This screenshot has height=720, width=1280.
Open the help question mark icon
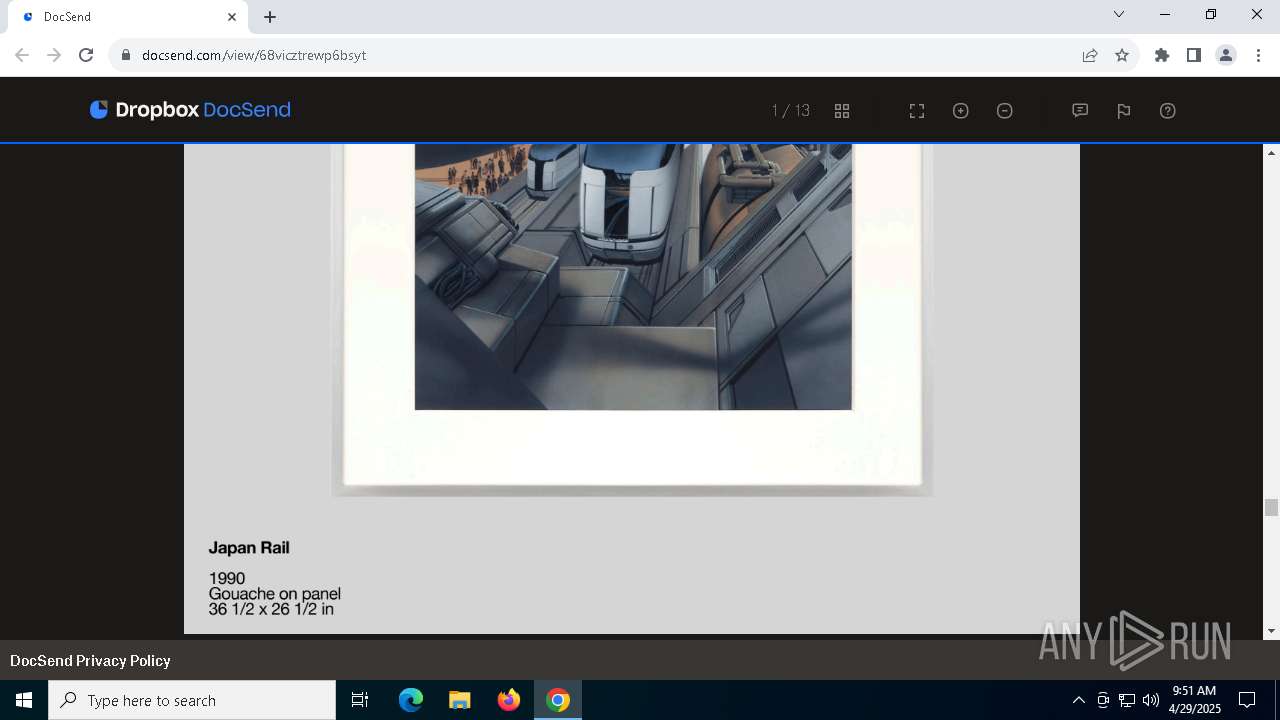coord(1168,111)
